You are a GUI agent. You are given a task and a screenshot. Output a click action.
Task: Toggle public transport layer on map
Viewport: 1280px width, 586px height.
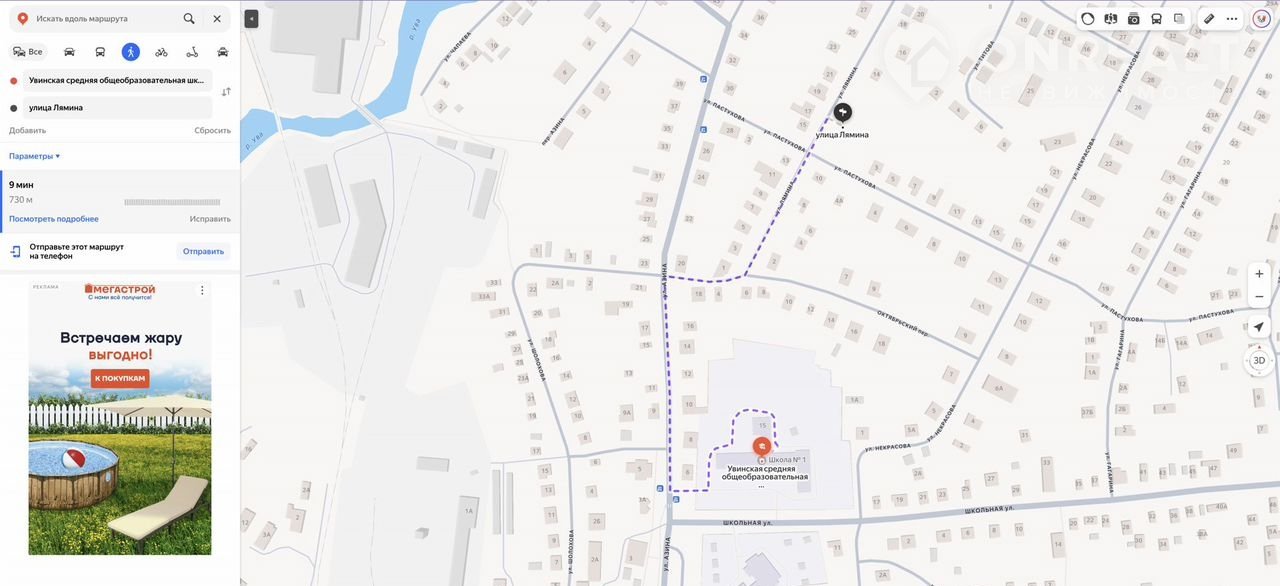tap(1156, 18)
